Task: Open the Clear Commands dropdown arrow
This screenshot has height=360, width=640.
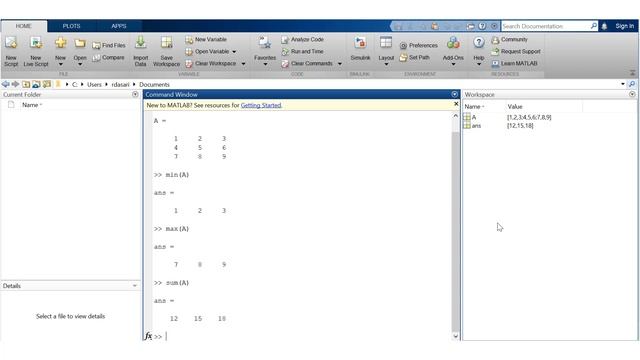Action: 340,64
